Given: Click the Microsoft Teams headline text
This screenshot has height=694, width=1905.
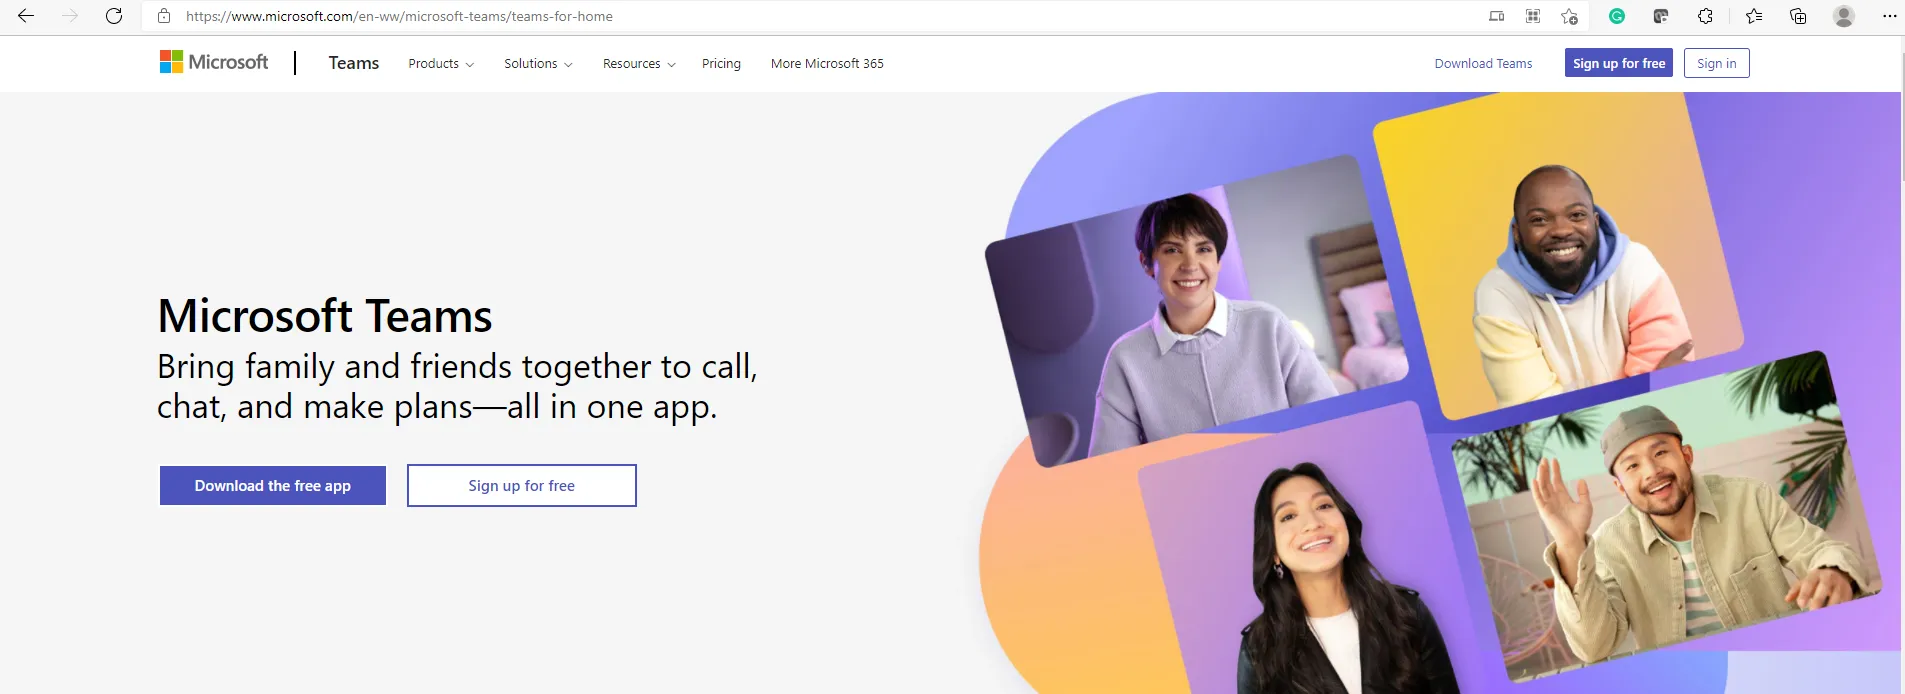Looking at the screenshot, I should [325, 316].
